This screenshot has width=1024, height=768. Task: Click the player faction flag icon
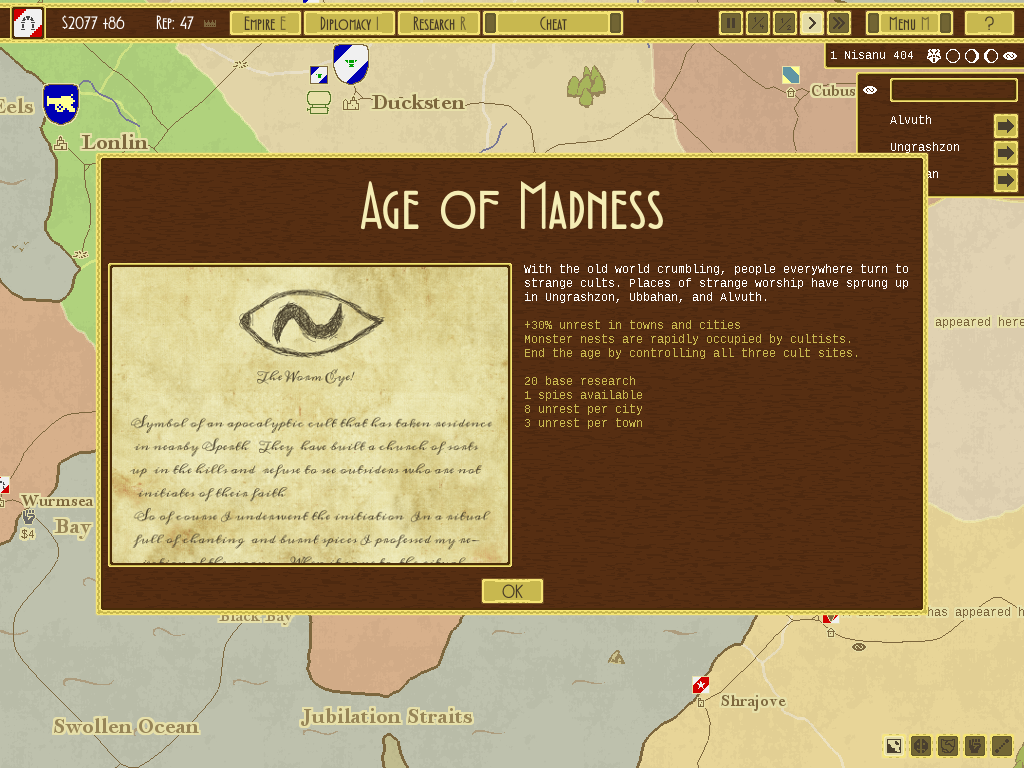tap(28, 22)
